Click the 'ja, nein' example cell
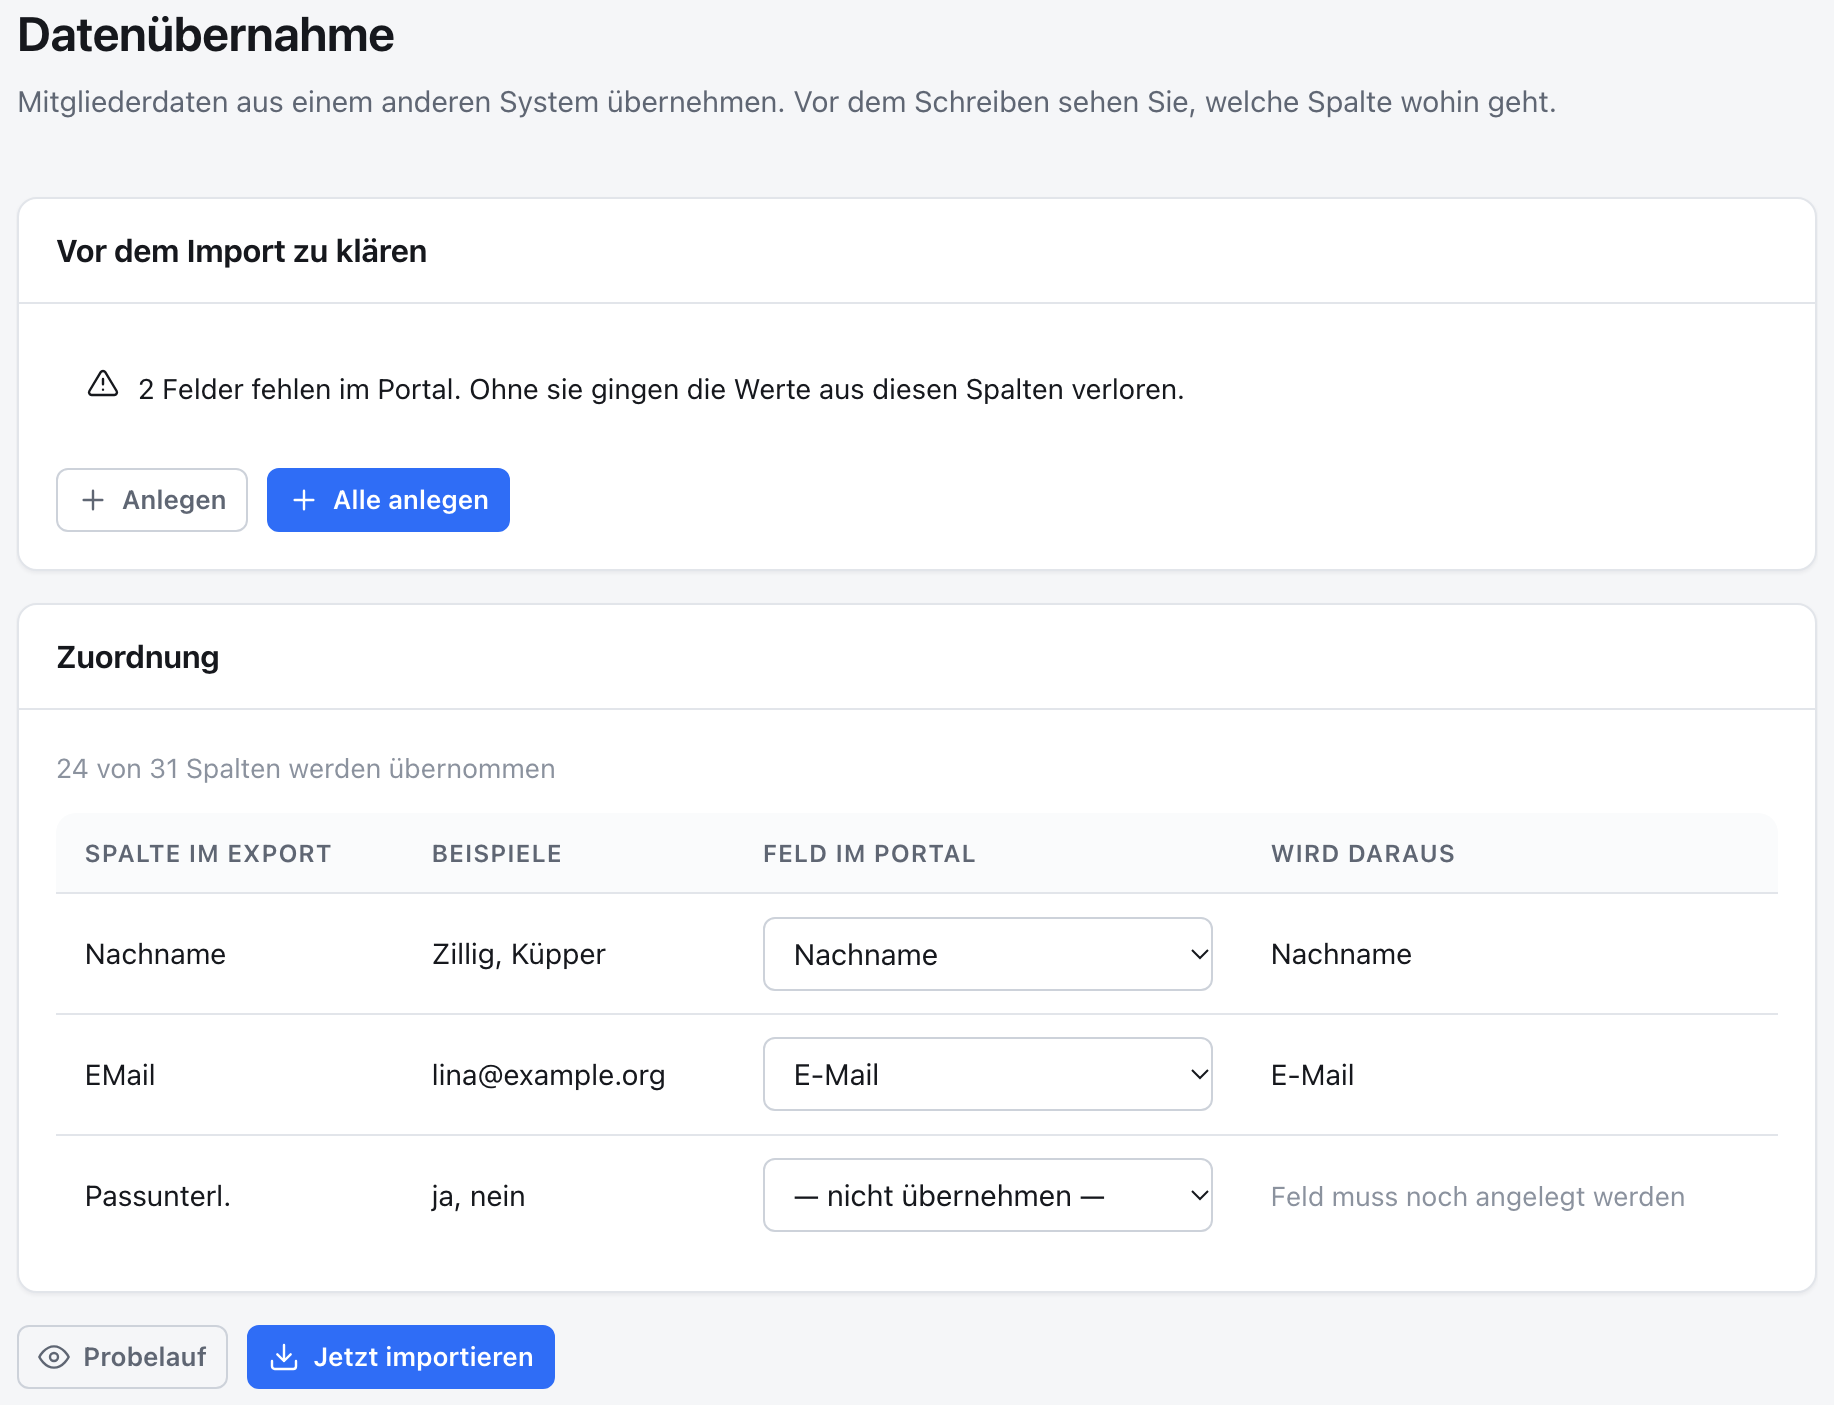The image size is (1834, 1405). point(478,1196)
